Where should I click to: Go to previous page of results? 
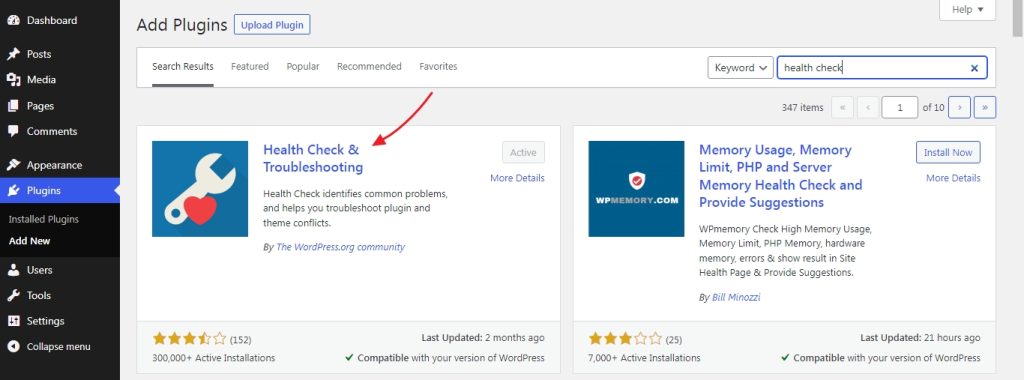pyautogui.click(x=868, y=108)
